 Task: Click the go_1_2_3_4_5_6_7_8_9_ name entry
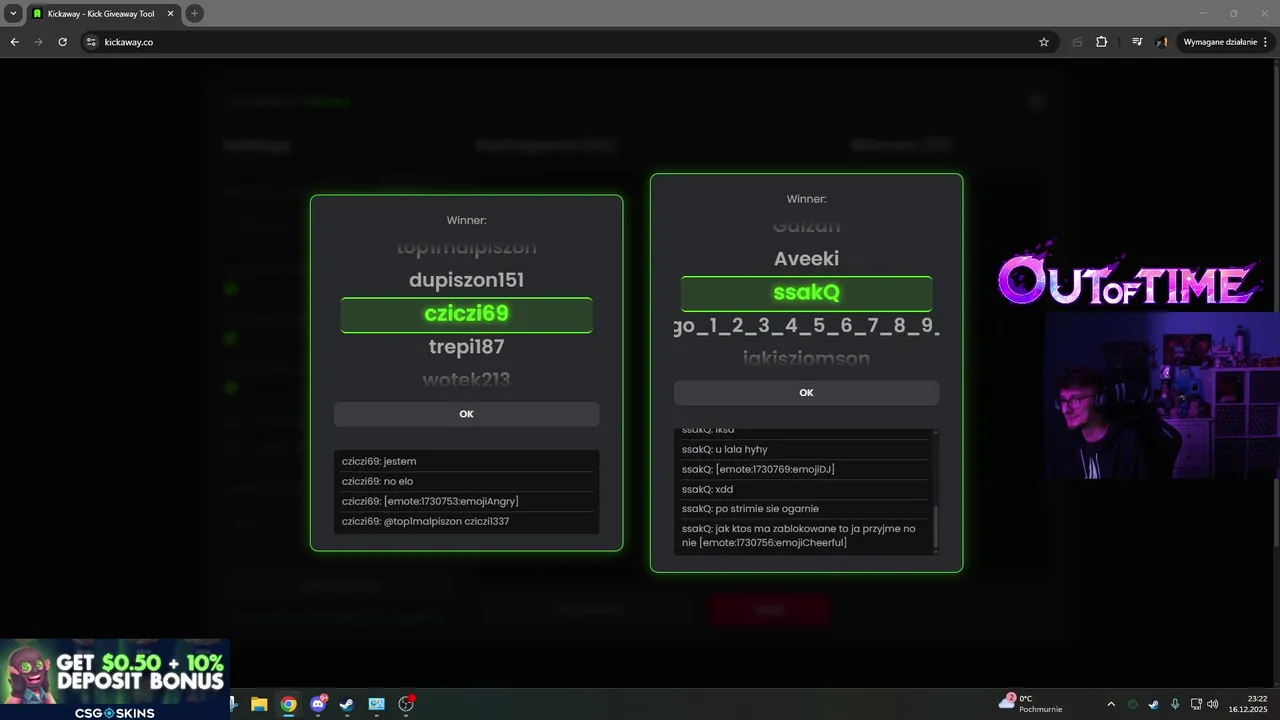pos(806,326)
